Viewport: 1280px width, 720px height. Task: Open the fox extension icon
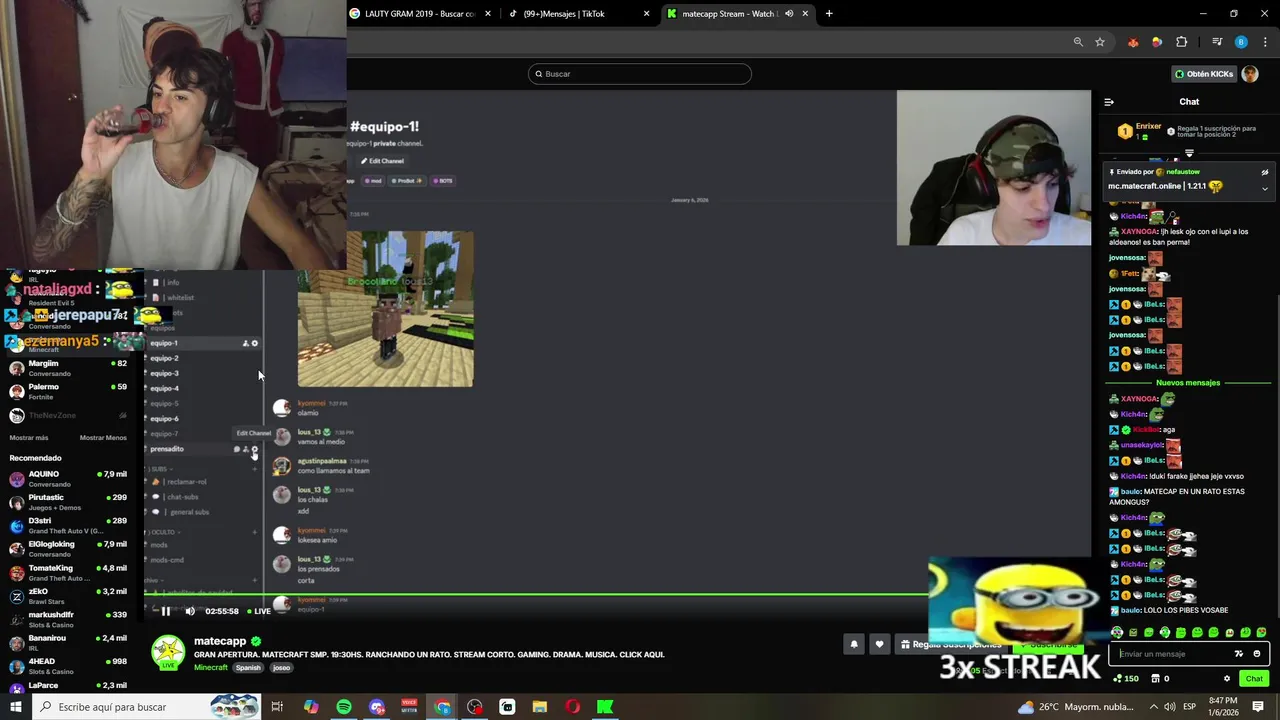(1133, 42)
